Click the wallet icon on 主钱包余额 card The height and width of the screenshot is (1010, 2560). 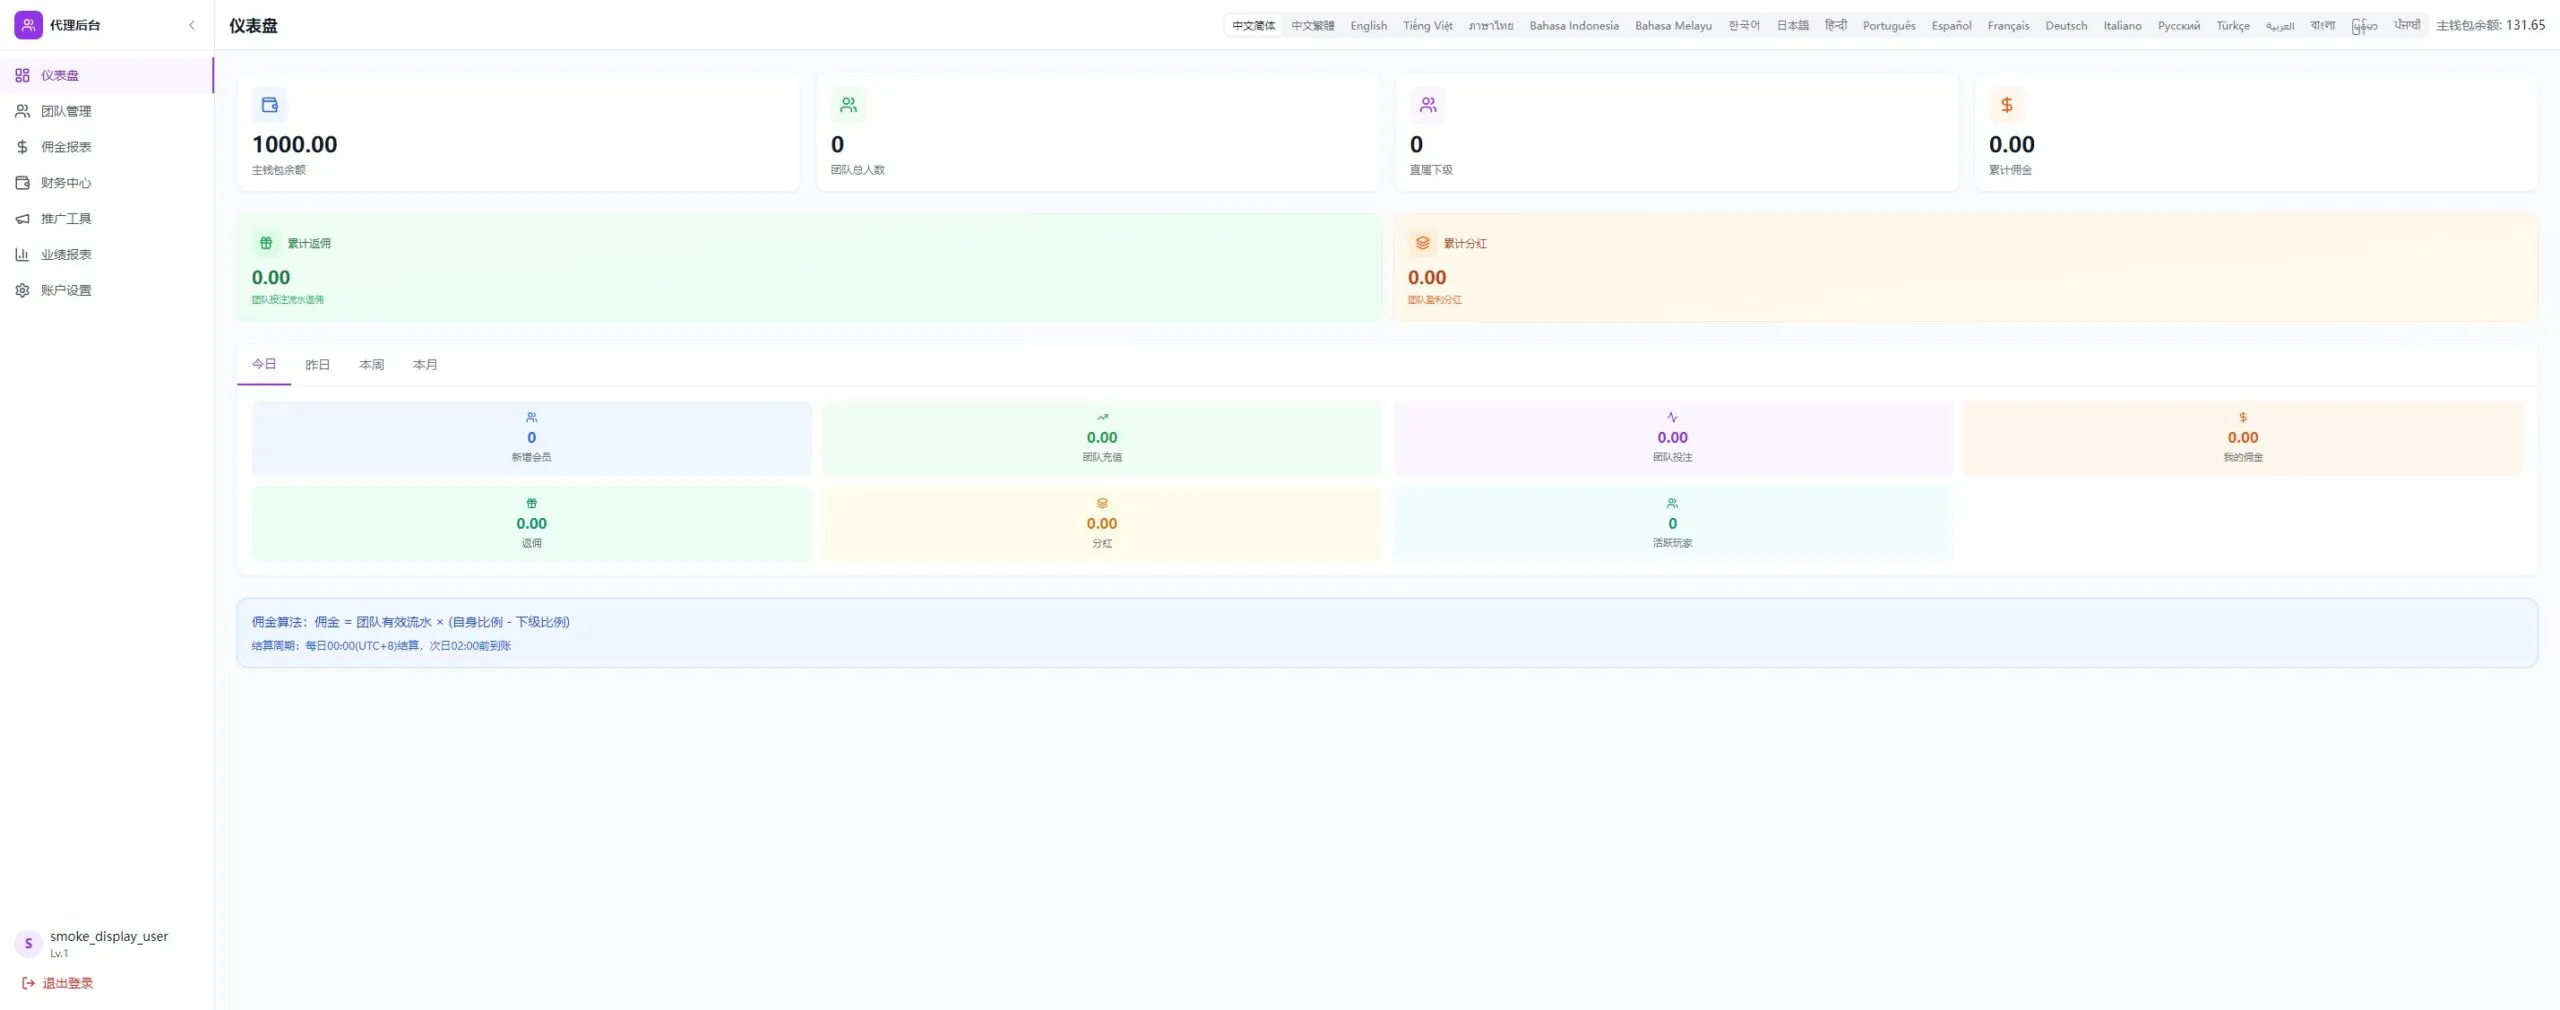point(269,105)
